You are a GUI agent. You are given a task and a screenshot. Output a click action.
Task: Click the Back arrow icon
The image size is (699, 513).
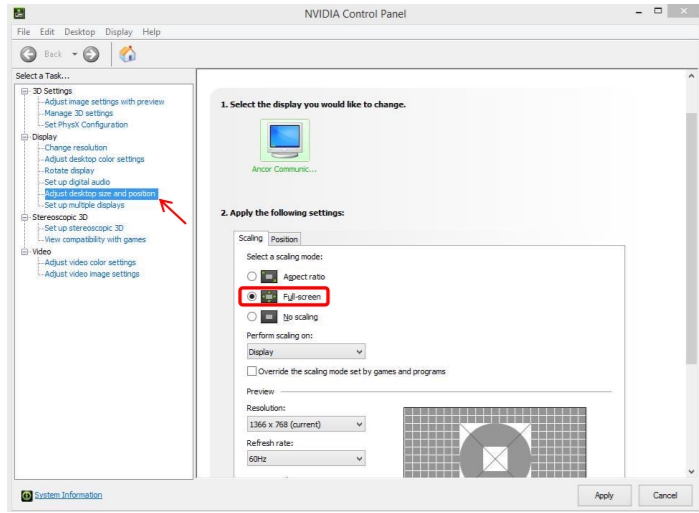click(29, 54)
